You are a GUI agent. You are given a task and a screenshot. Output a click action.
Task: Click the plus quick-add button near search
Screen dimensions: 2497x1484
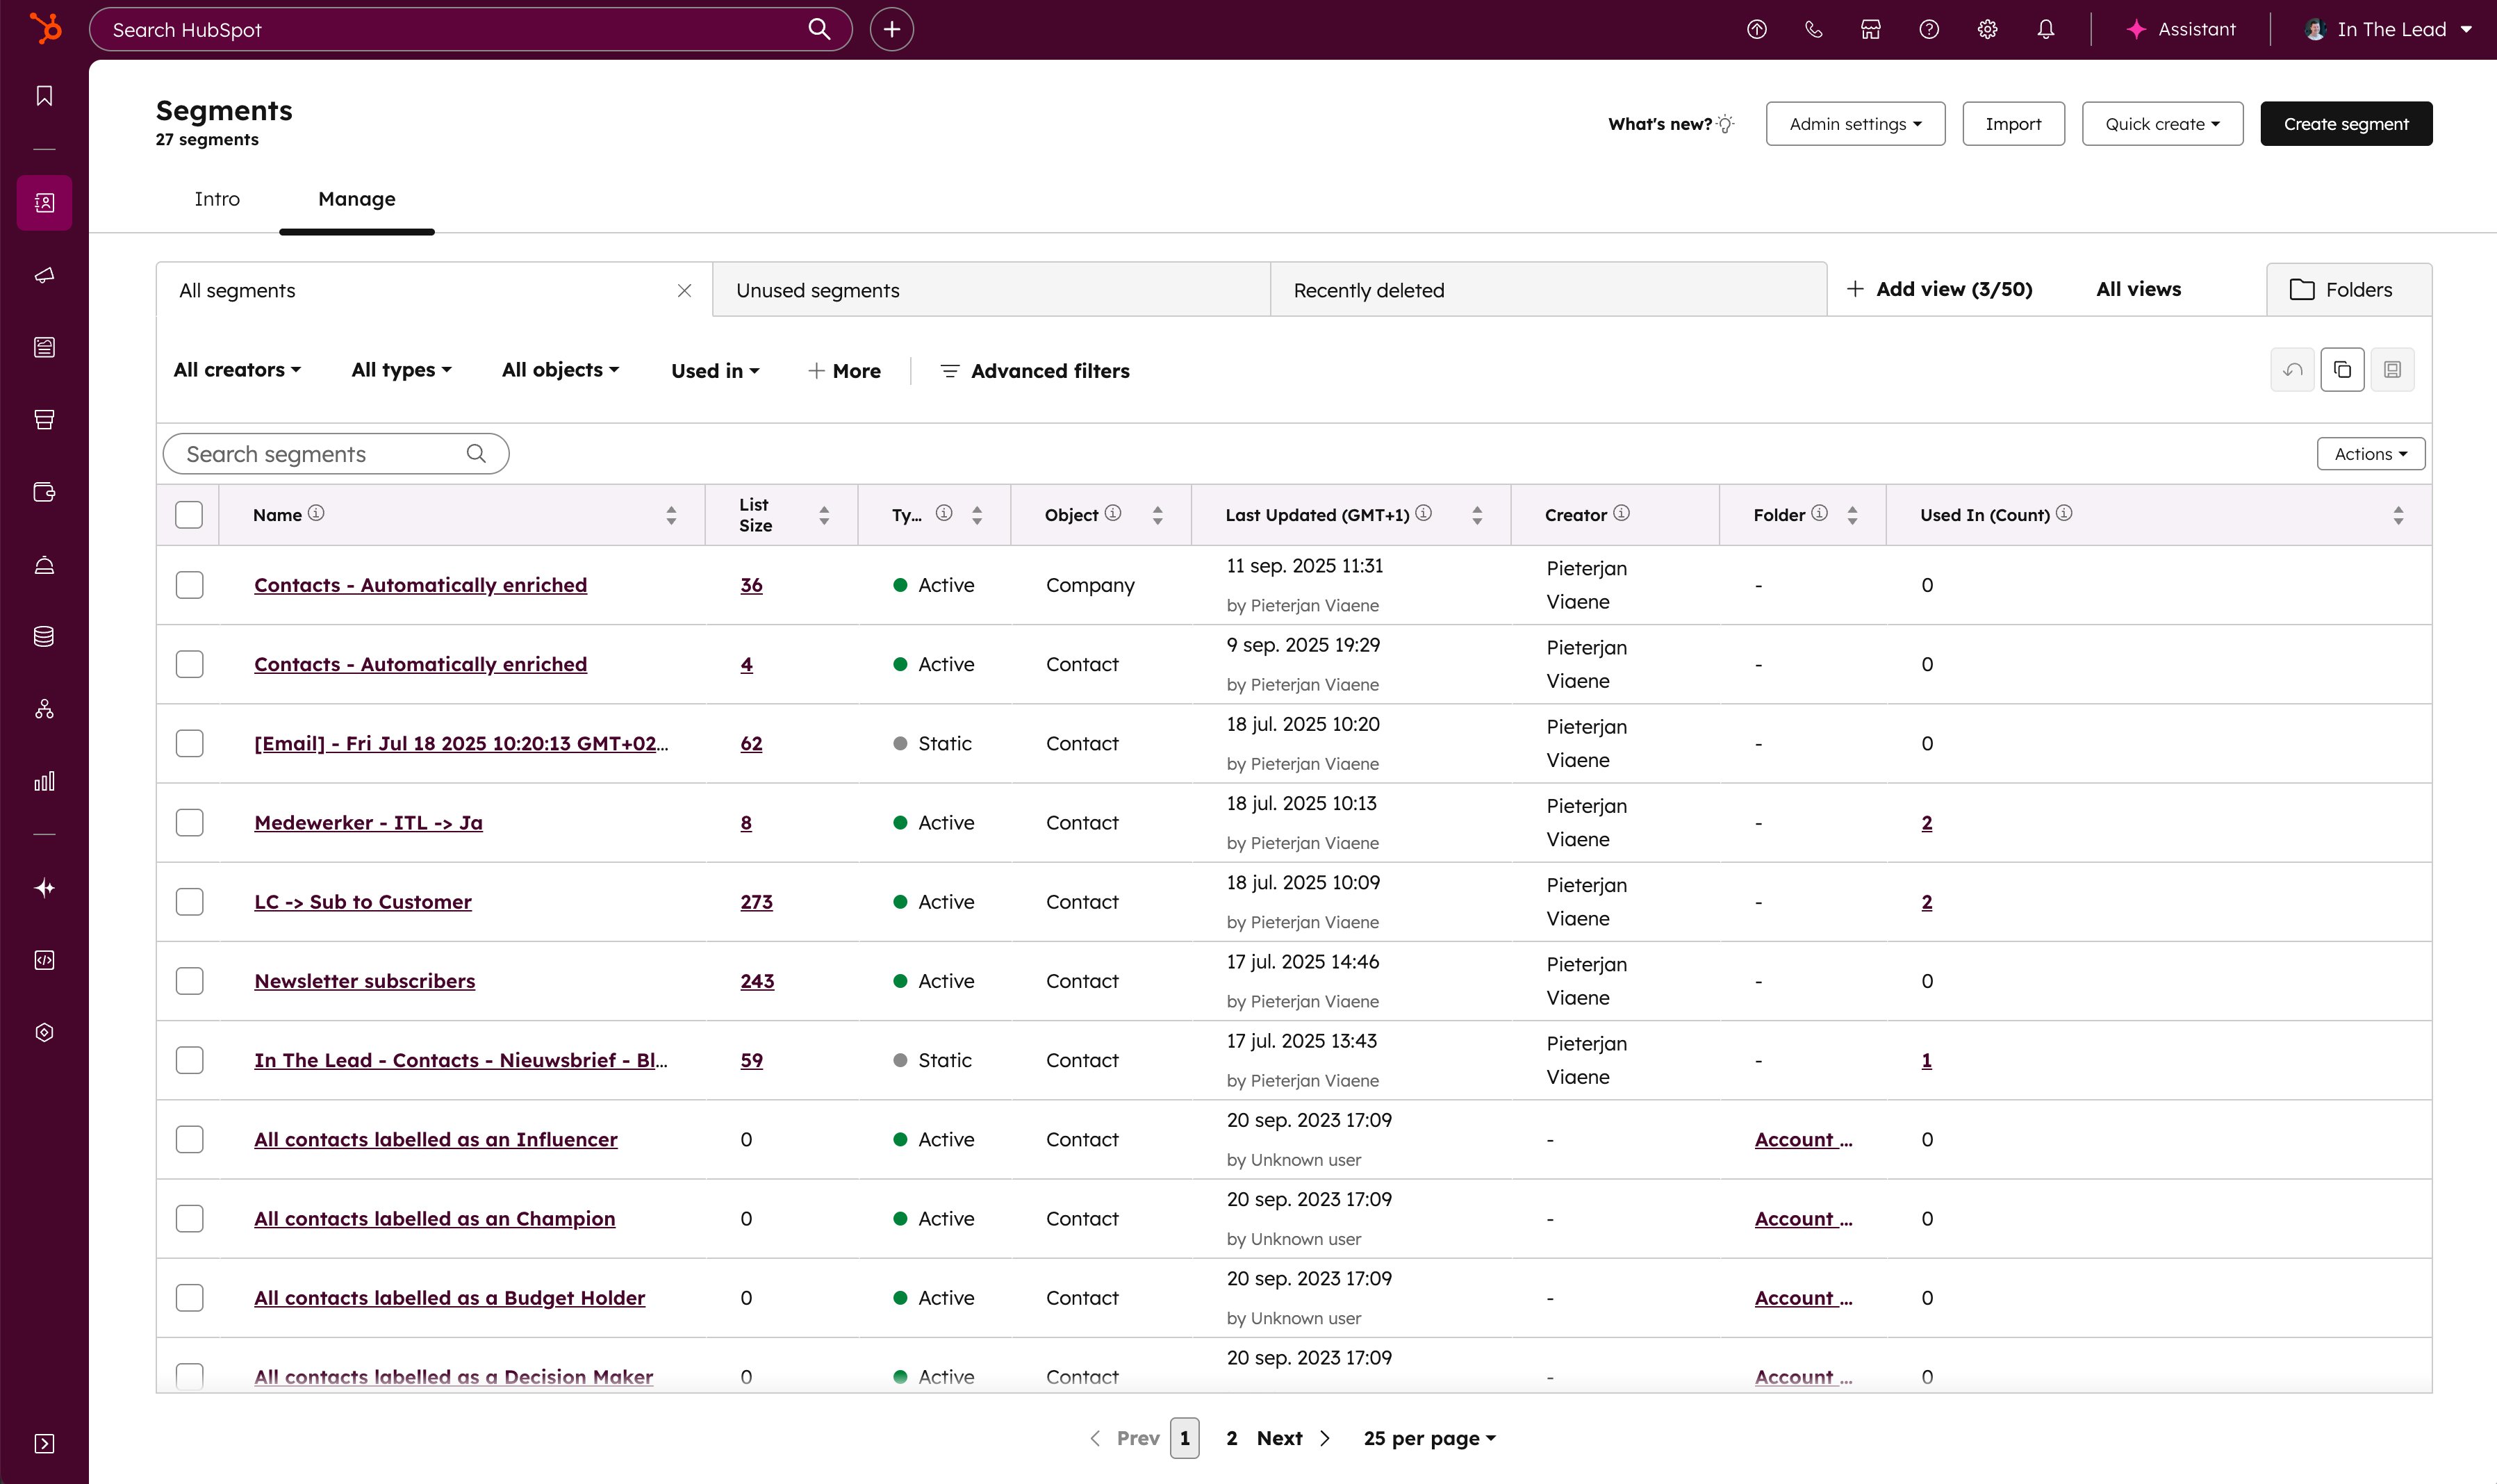pyautogui.click(x=891, y=29)
